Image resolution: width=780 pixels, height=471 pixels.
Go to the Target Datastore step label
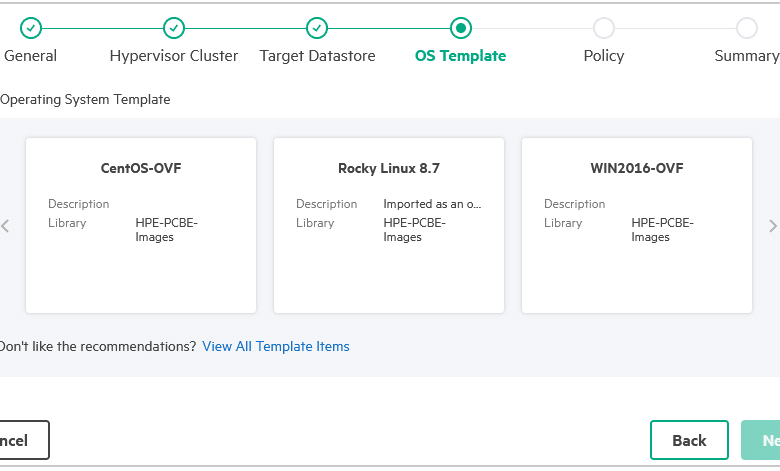317,56
